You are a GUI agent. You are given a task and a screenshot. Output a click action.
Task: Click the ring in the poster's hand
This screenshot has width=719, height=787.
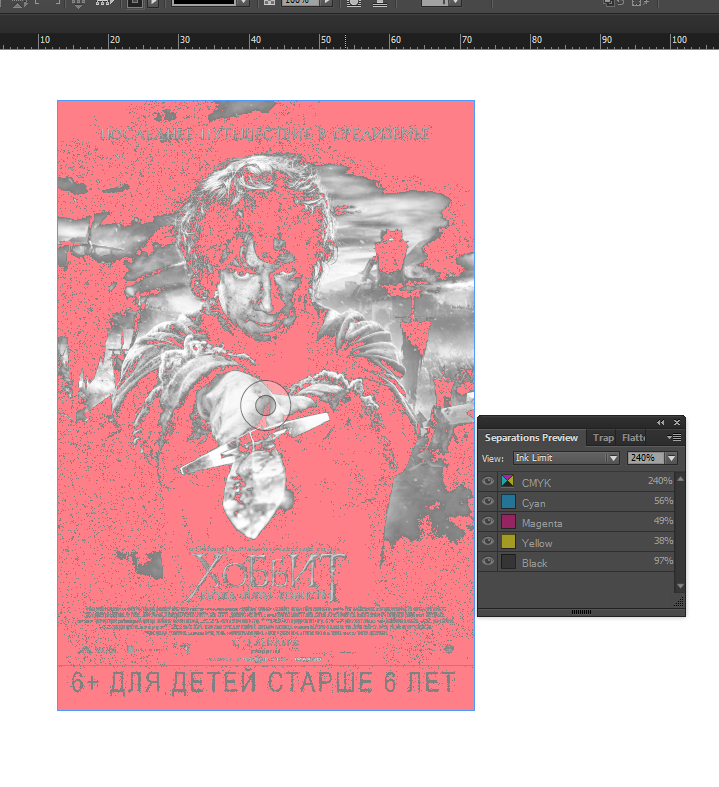coord(265,405)
